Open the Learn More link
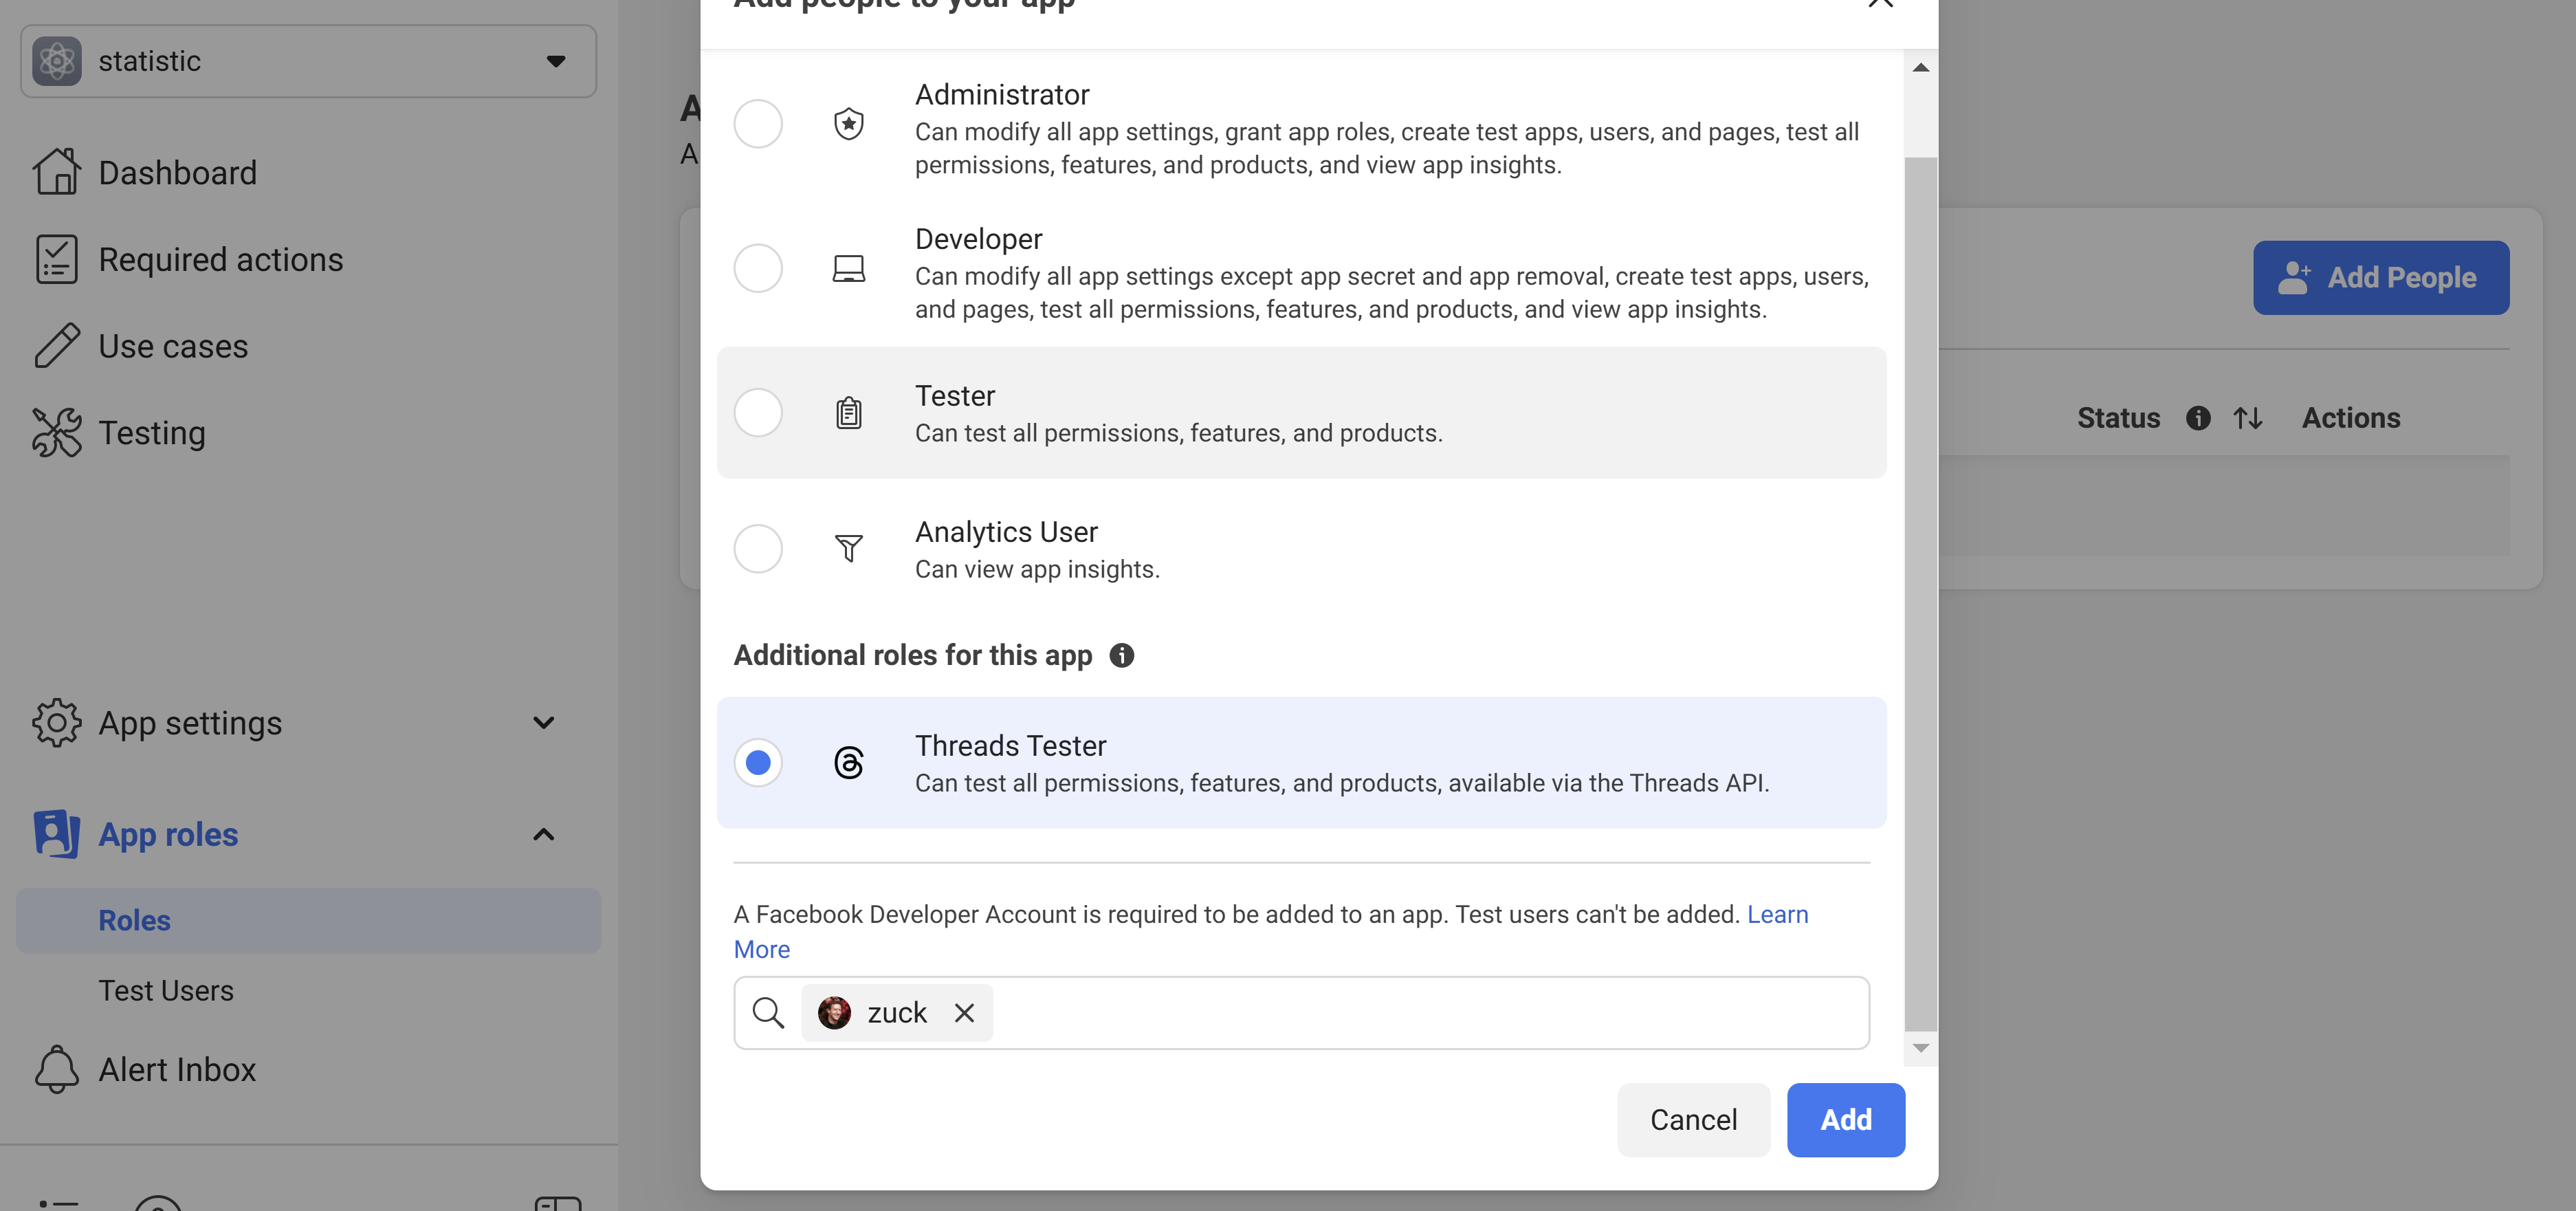 click(1777, 914)
